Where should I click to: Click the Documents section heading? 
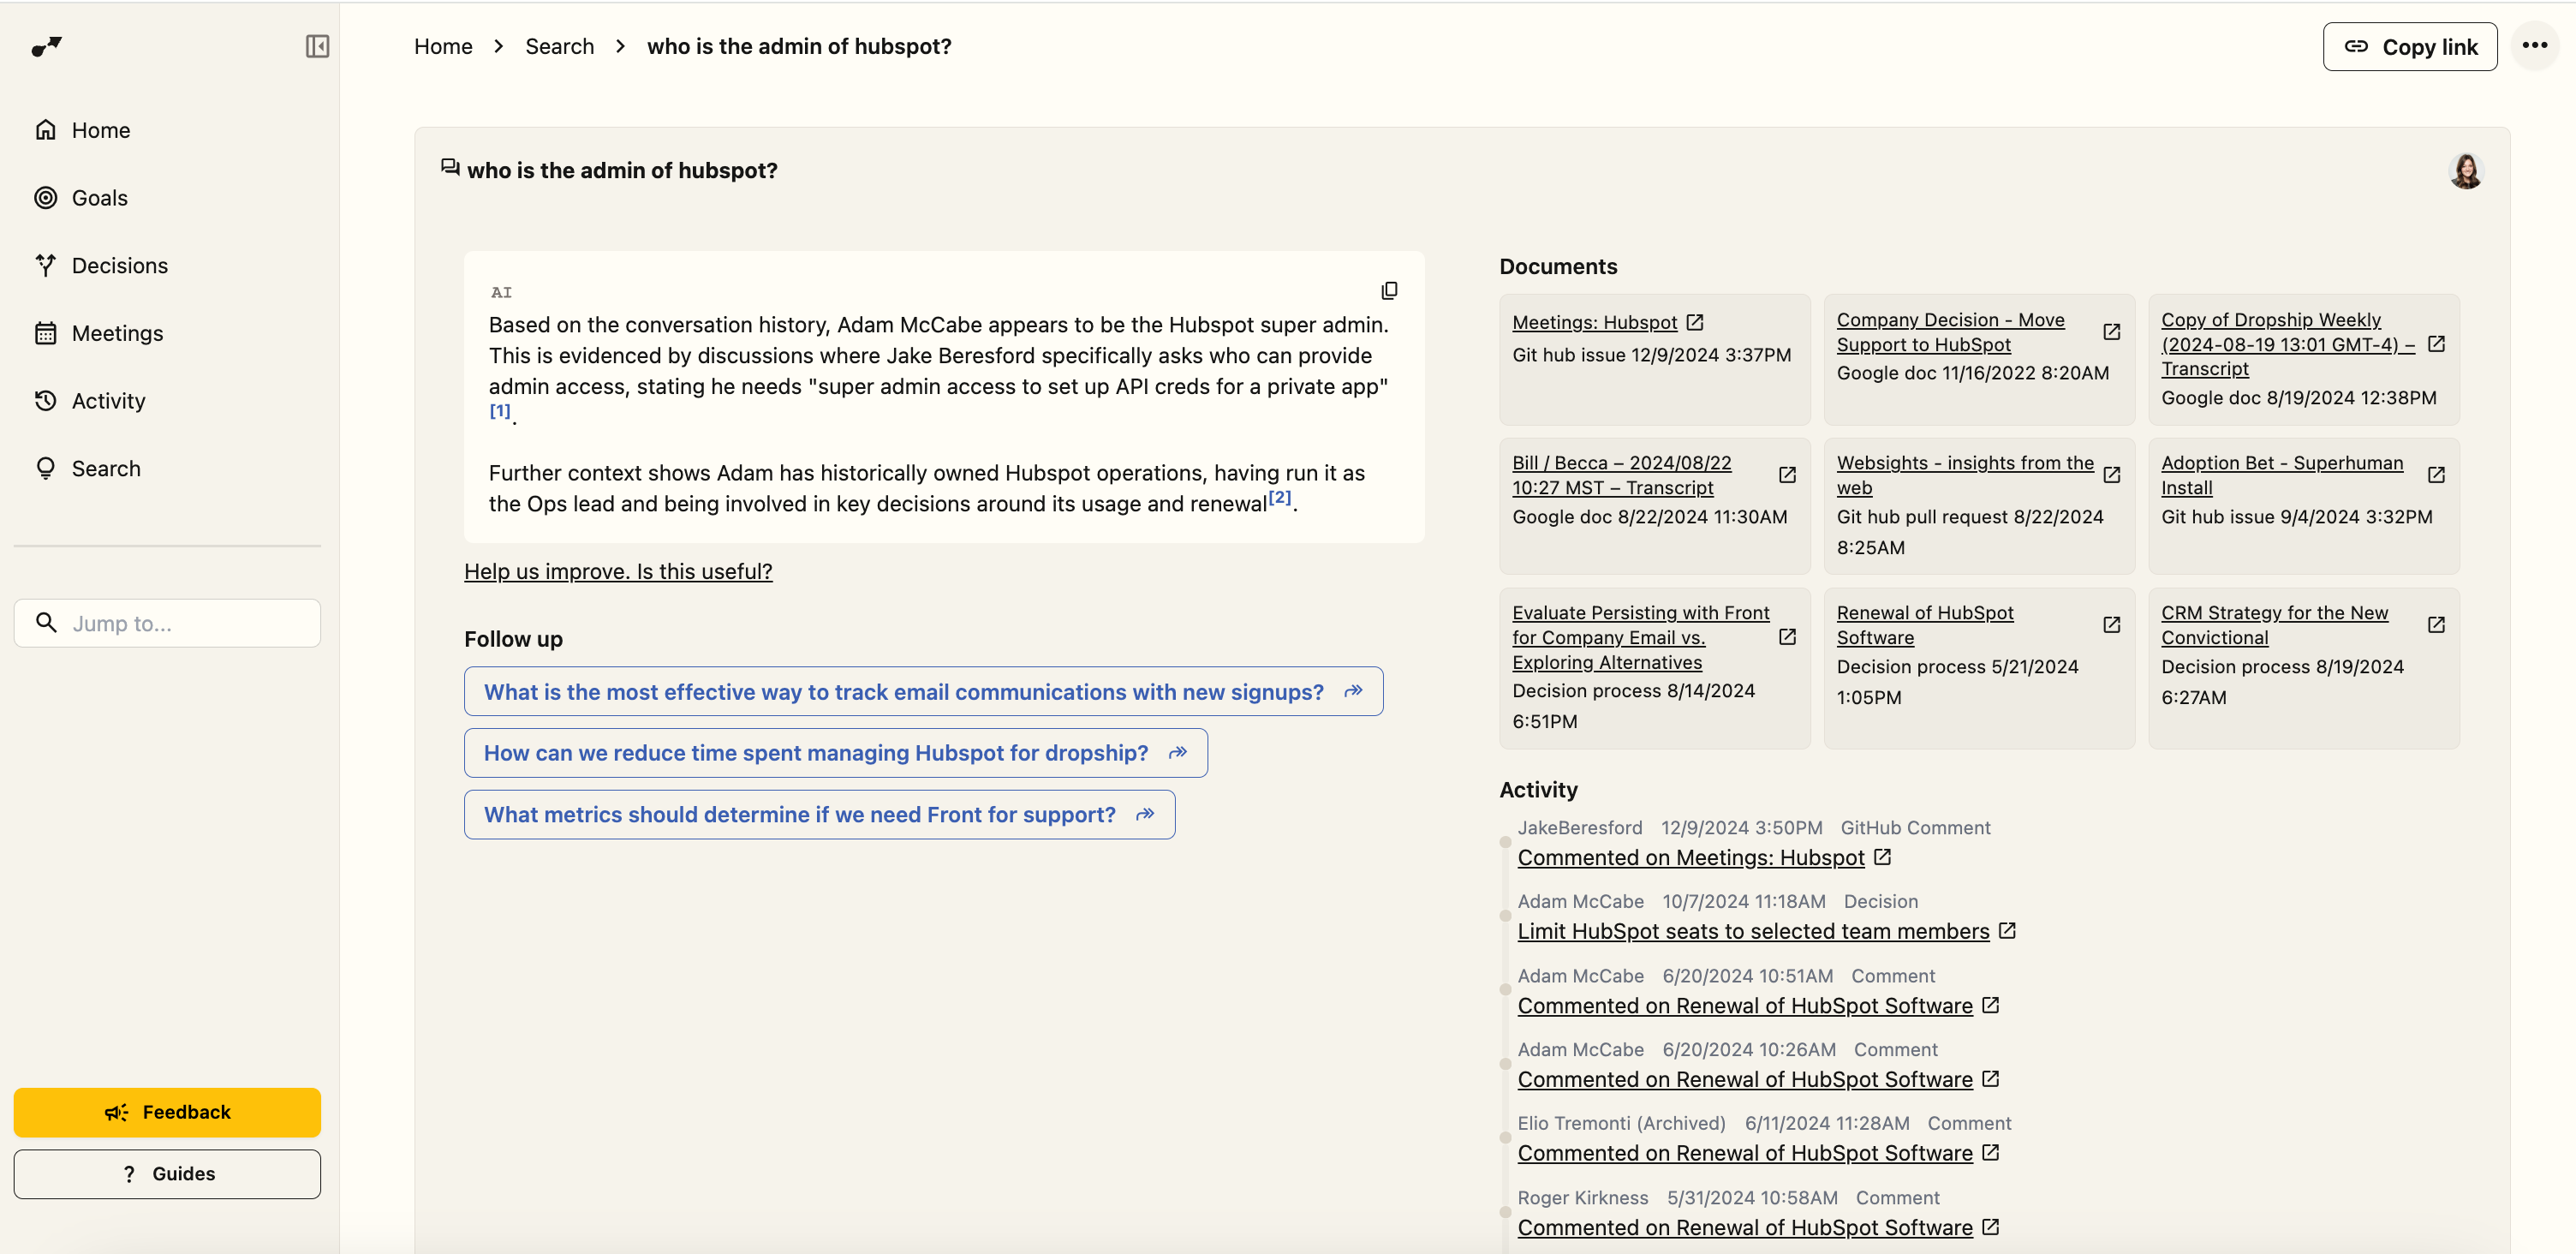pos(1557,266)
